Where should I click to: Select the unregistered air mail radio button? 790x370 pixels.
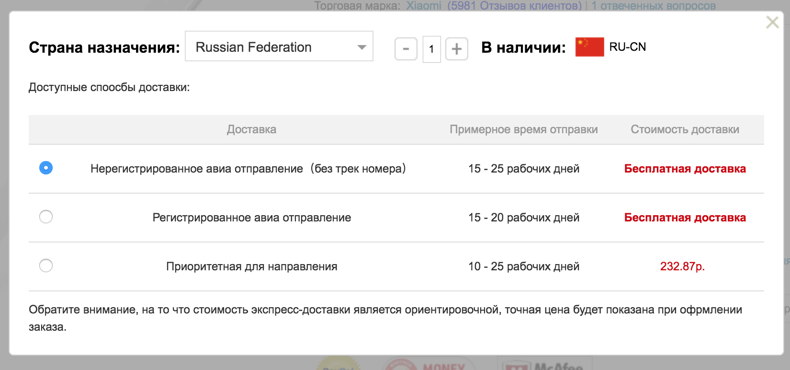click(46, 168)
